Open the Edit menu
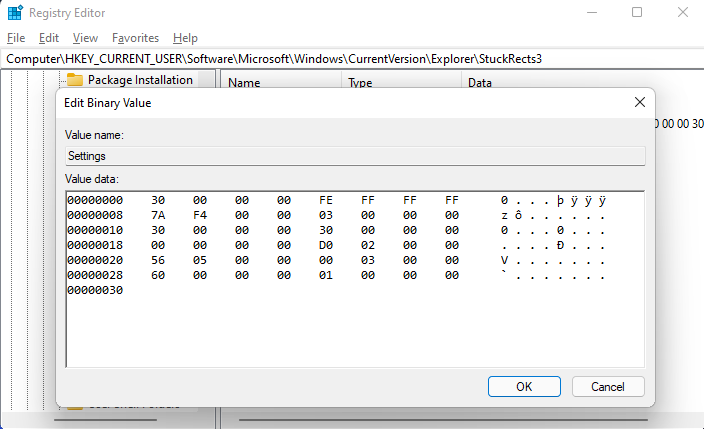 49,38
